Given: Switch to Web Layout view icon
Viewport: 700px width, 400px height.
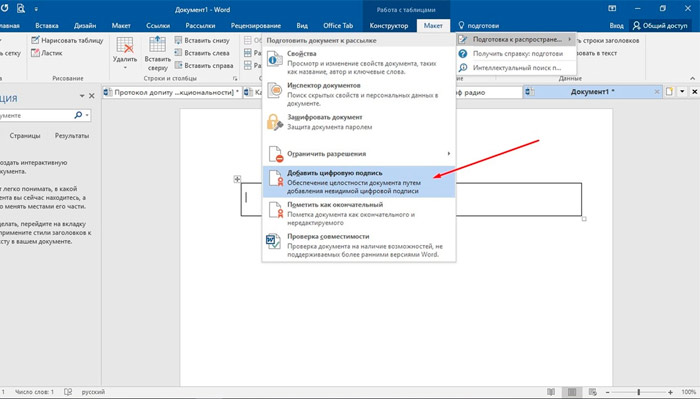Looking at the screenshot, I should pyautogui.click(x=592, y=392).
